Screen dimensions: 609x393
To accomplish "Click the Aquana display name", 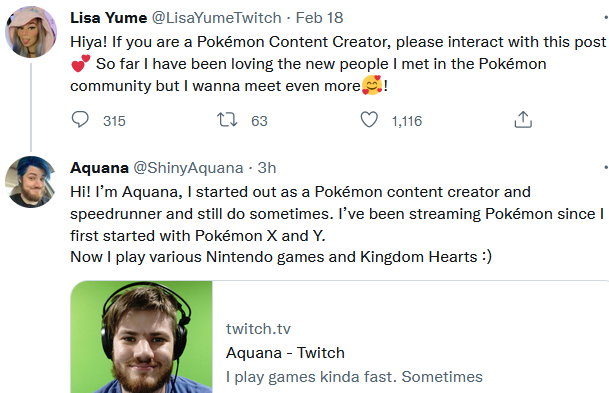I will tap(99, 168).
